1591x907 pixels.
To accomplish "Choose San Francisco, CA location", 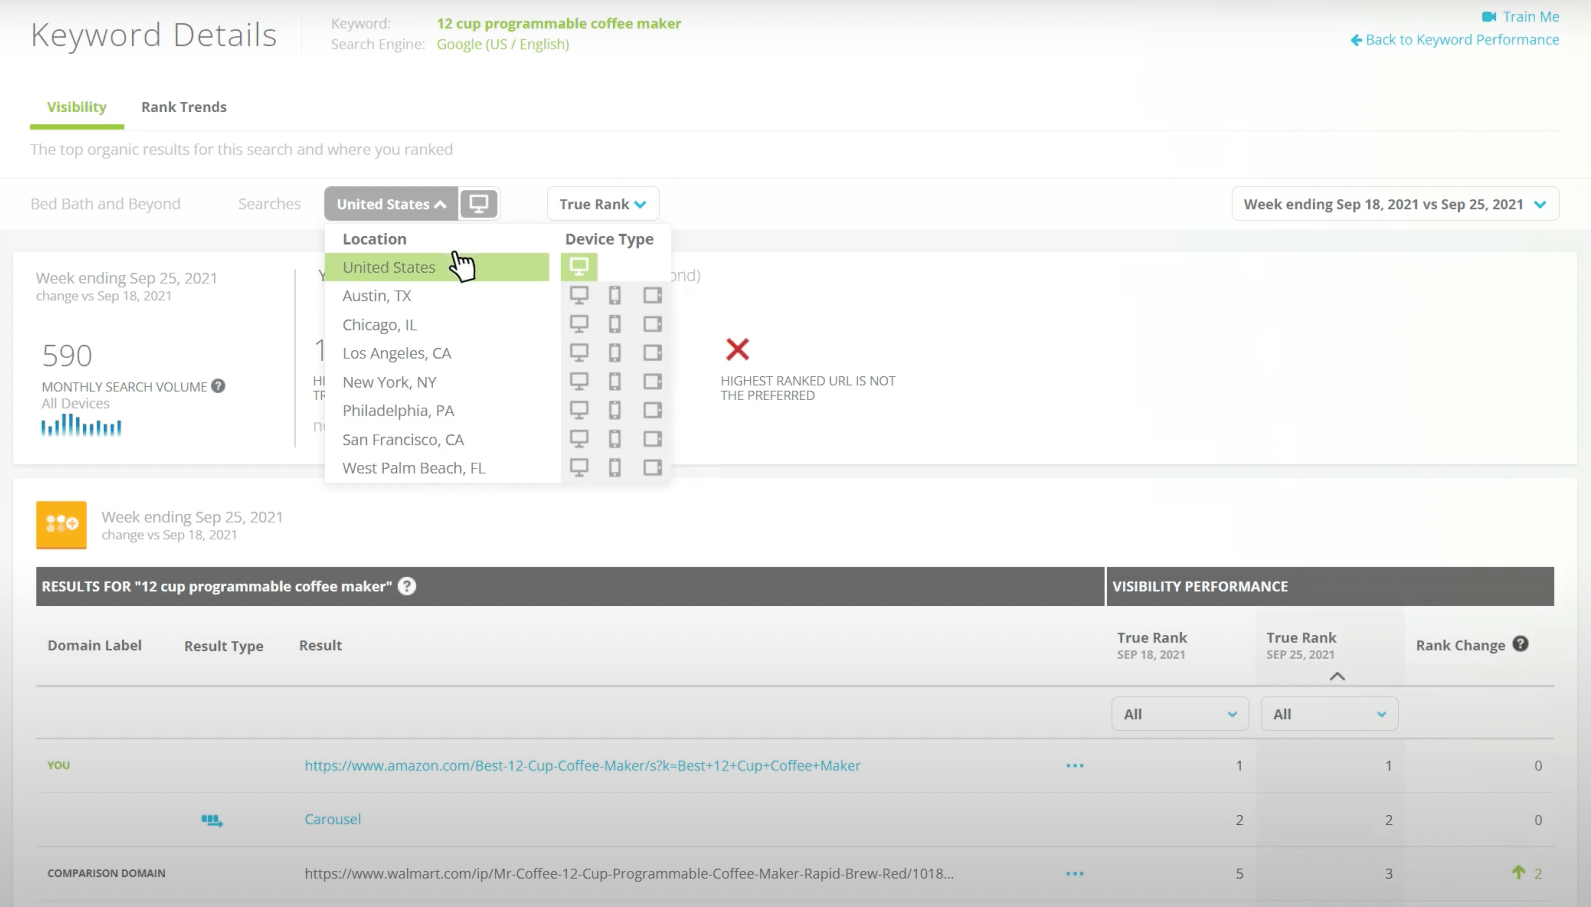I will (x=403, y=440).
